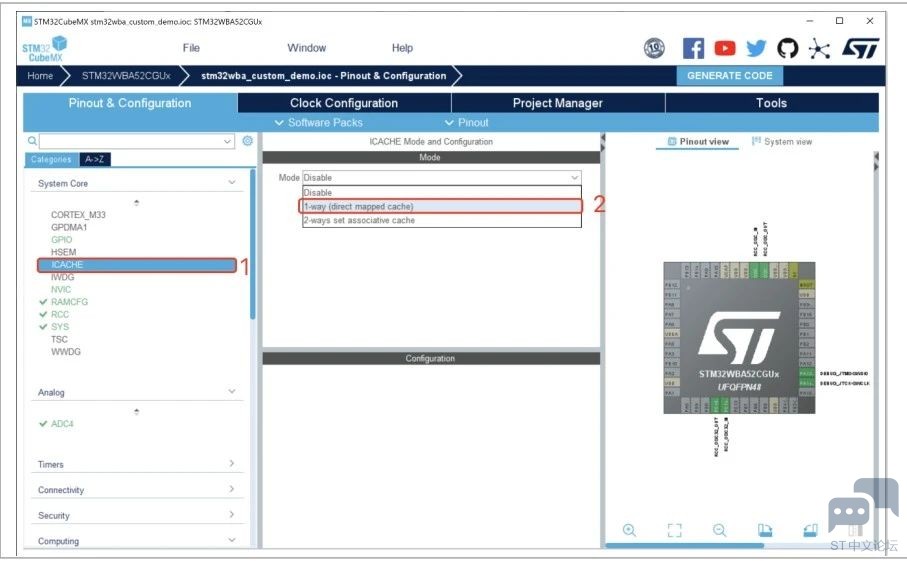Click the category list vertical scrollbar

pos(252,244)
